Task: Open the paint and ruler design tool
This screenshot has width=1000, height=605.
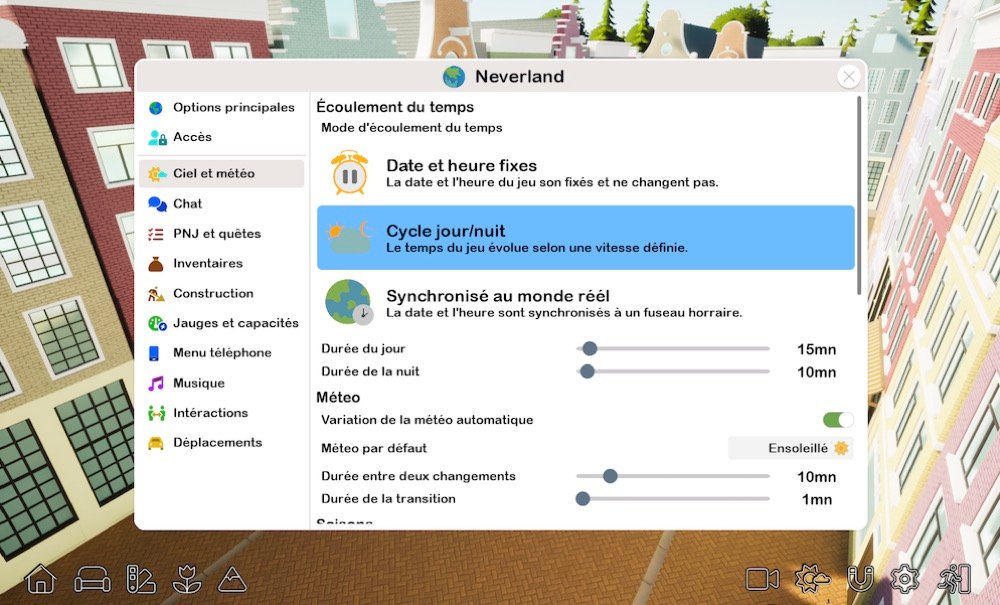Action: click(x=140, y=579)
